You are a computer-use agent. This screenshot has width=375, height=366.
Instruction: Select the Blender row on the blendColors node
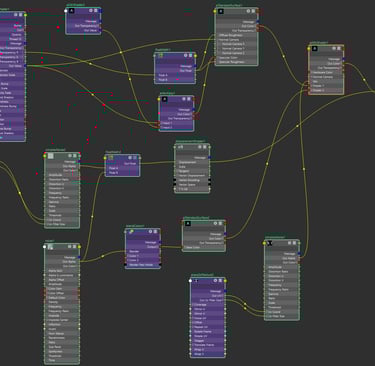(x=143, y=251)
